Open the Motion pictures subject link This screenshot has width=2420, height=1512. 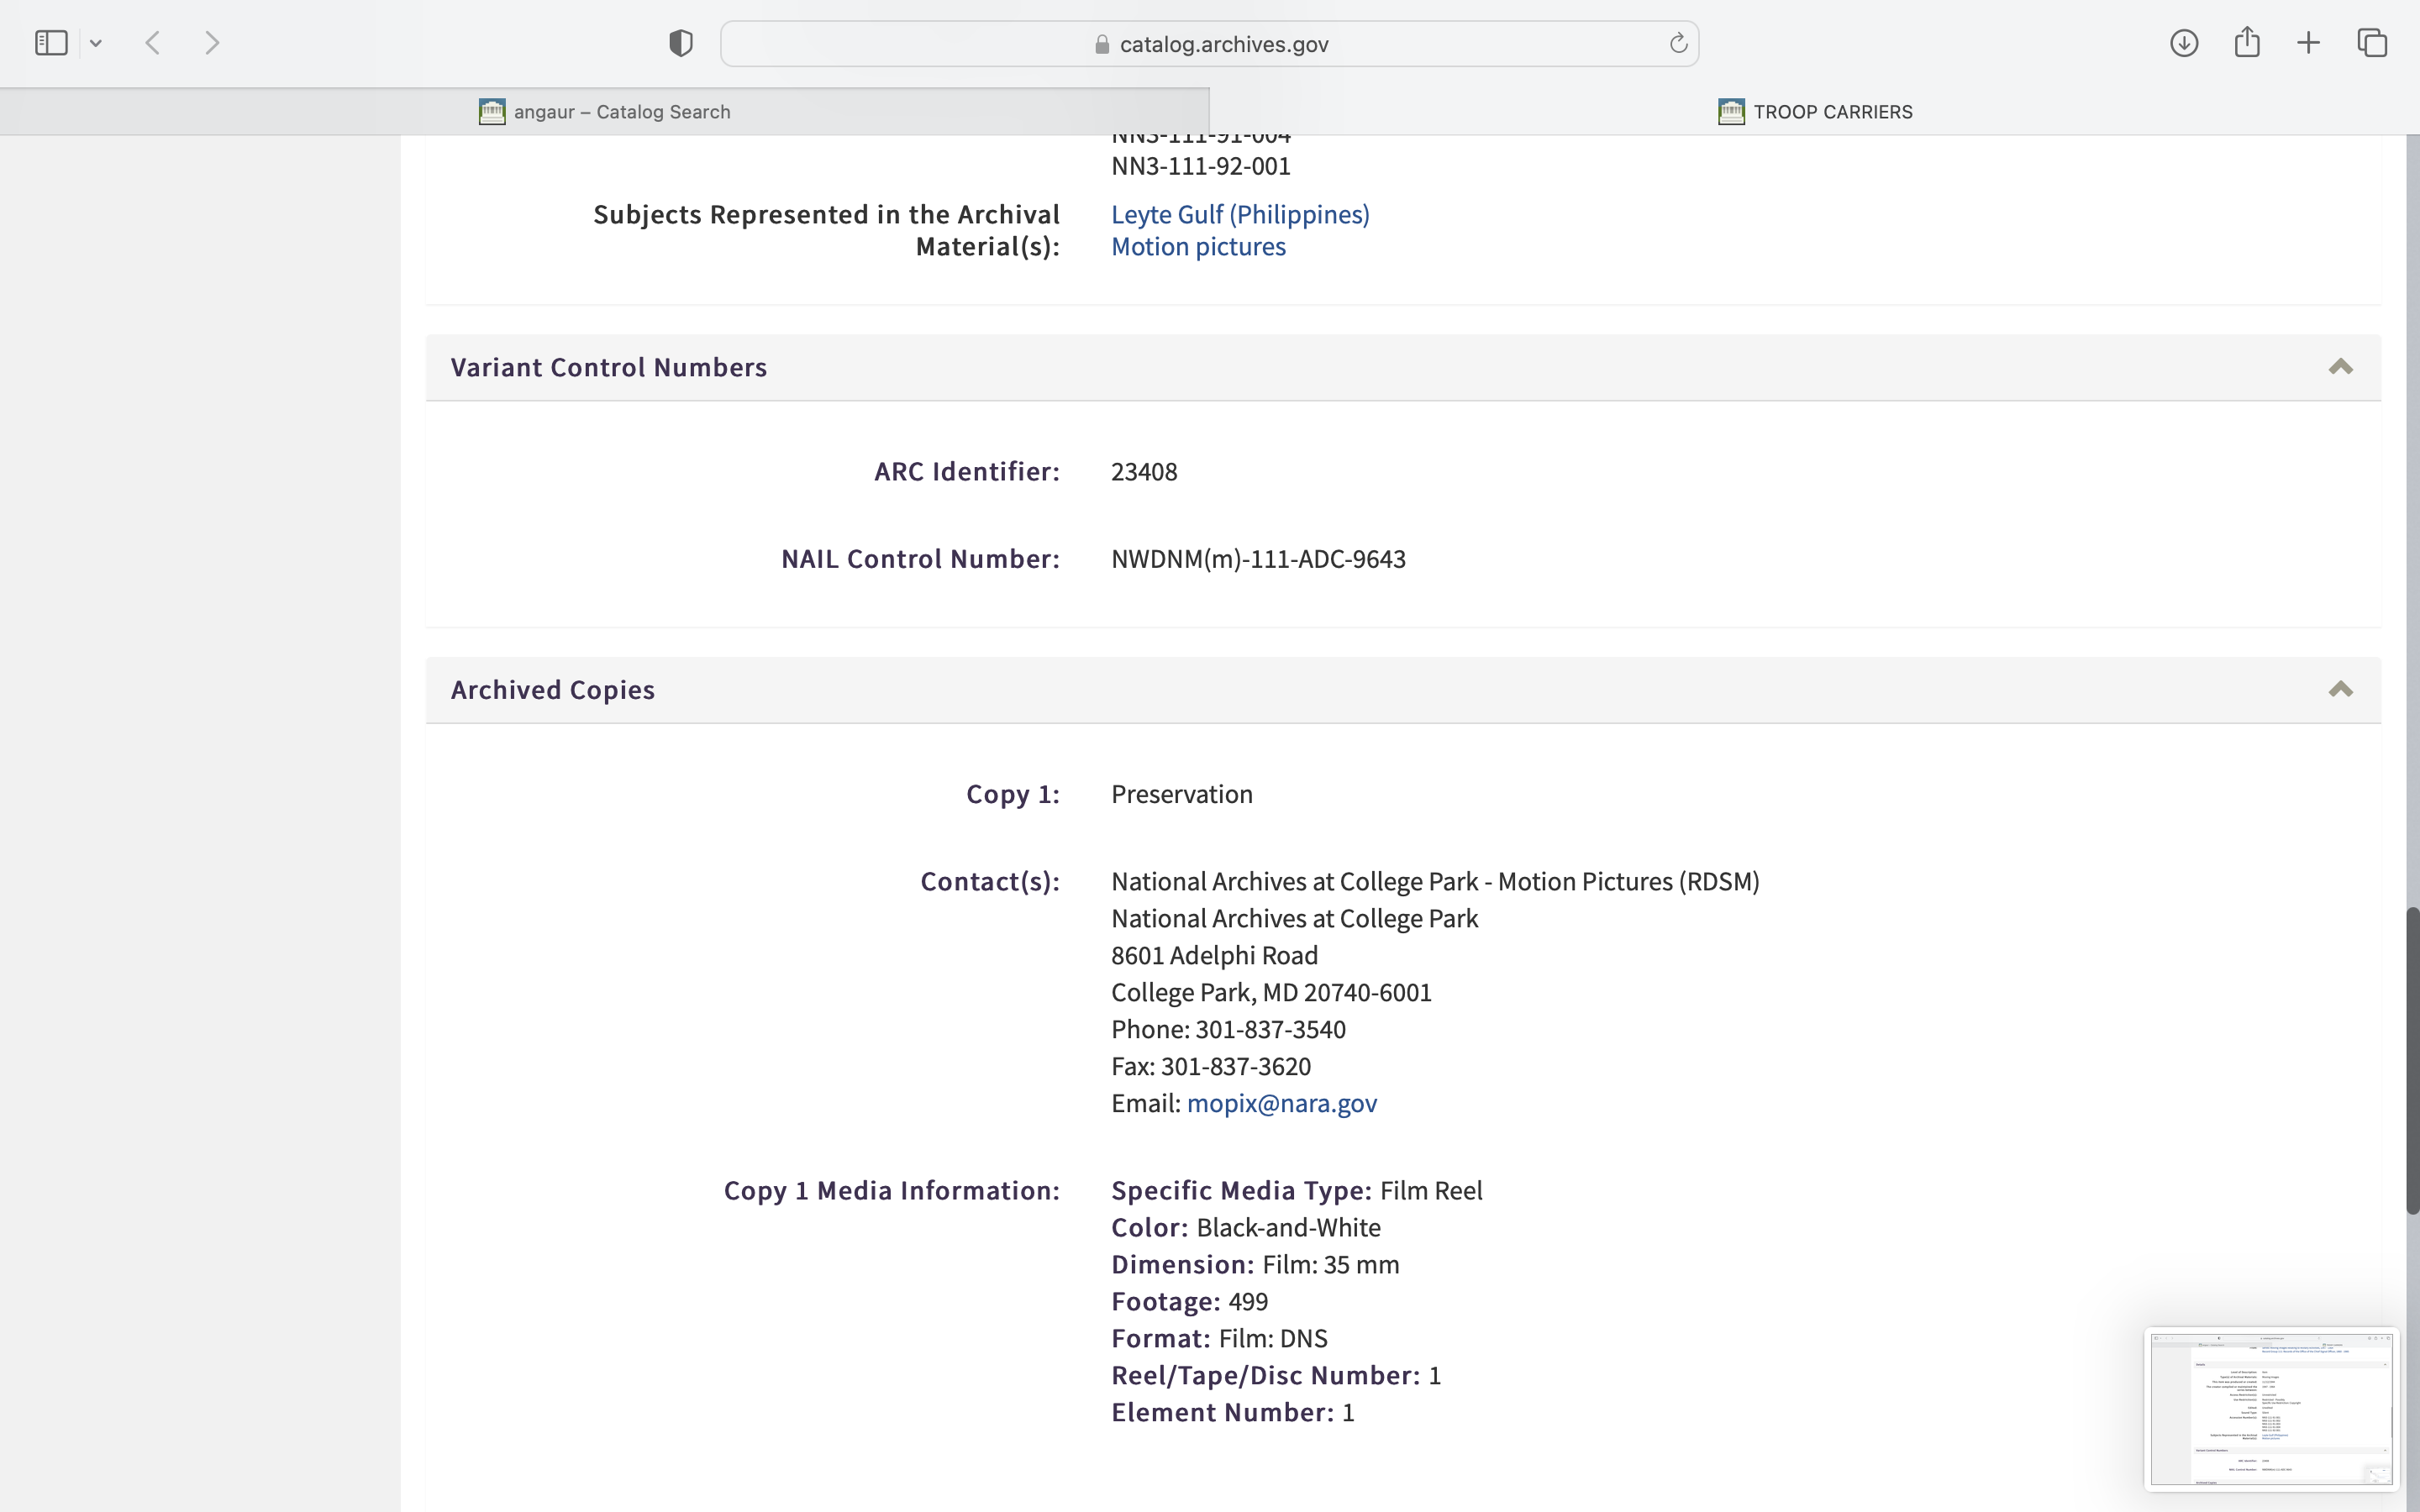tap(1198, 246)
